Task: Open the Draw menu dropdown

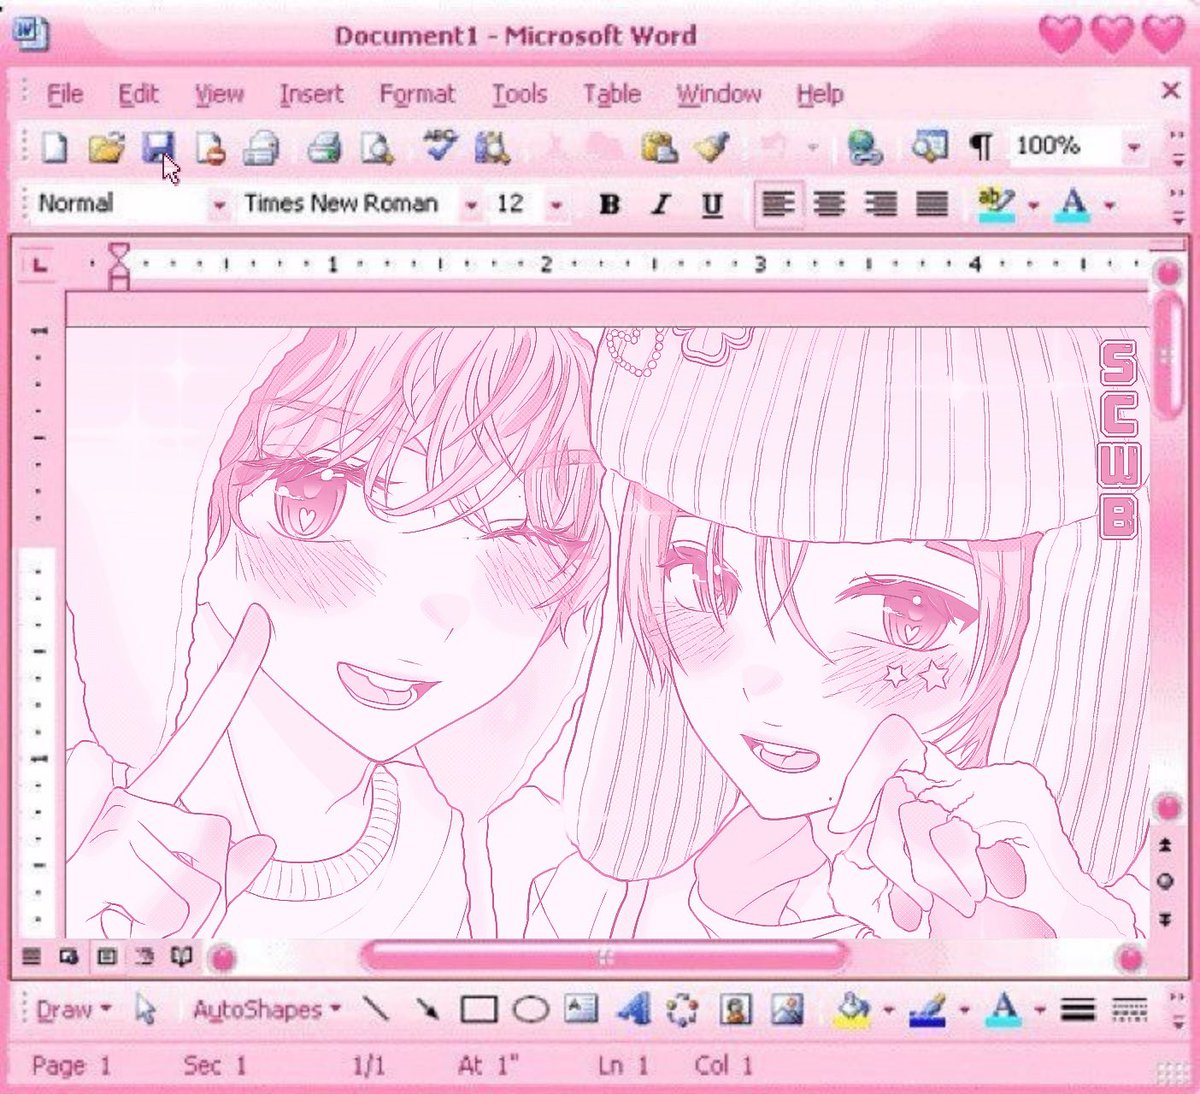Action: click(x=73, y=1010)
